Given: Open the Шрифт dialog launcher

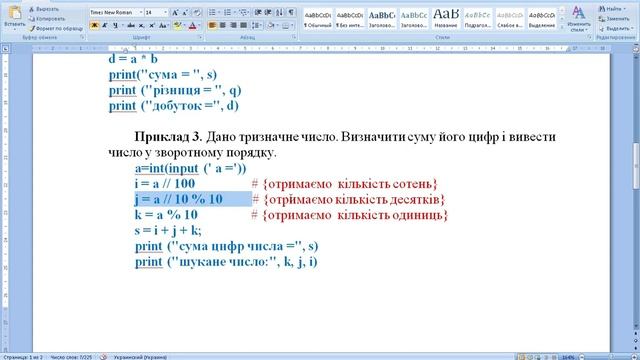Looking at the screenshot, I should (x=200, y=37).
